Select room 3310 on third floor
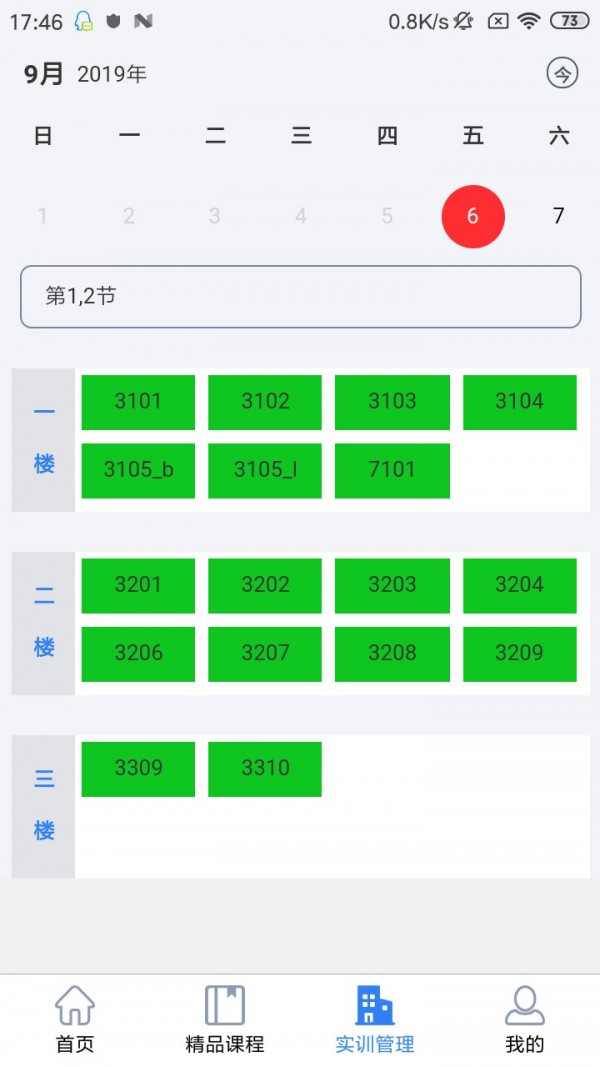 tap(265, 769)
